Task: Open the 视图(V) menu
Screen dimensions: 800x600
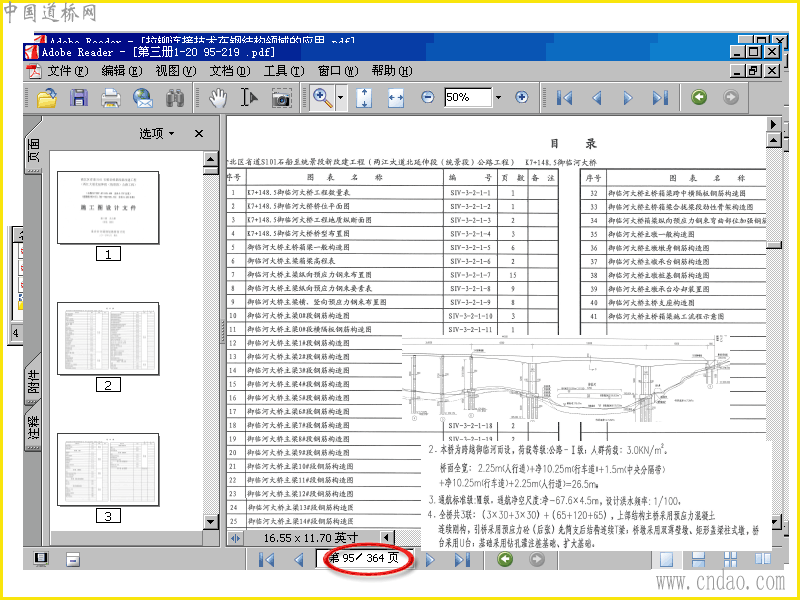Action: click(176, 71)
